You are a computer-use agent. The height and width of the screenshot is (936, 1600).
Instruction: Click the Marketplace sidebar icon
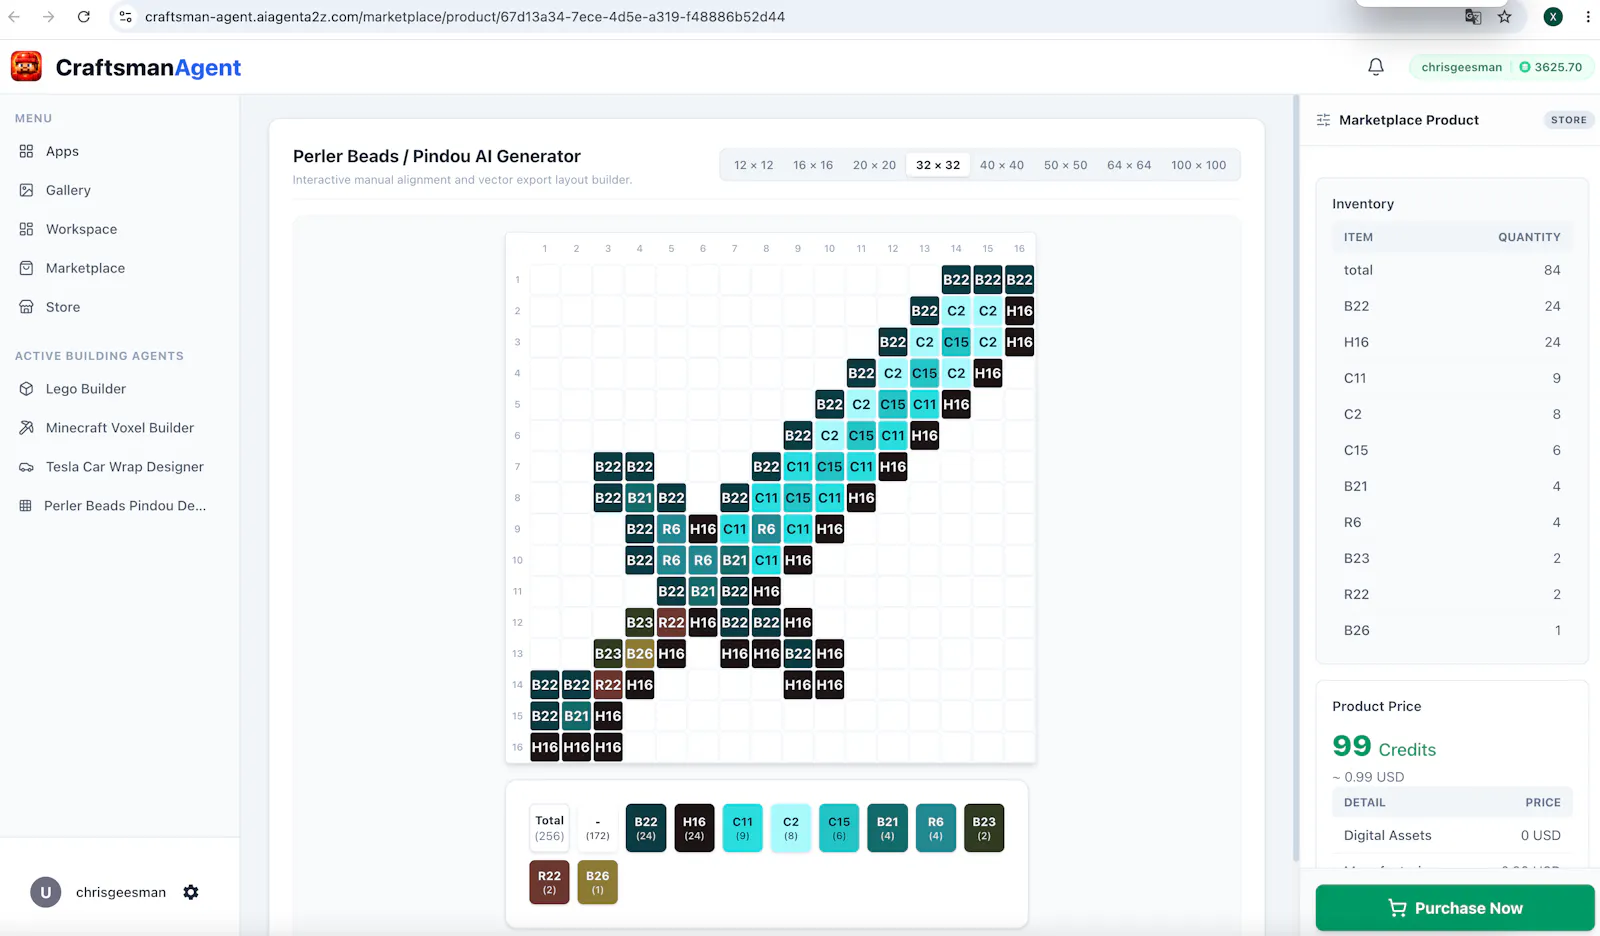26,268
